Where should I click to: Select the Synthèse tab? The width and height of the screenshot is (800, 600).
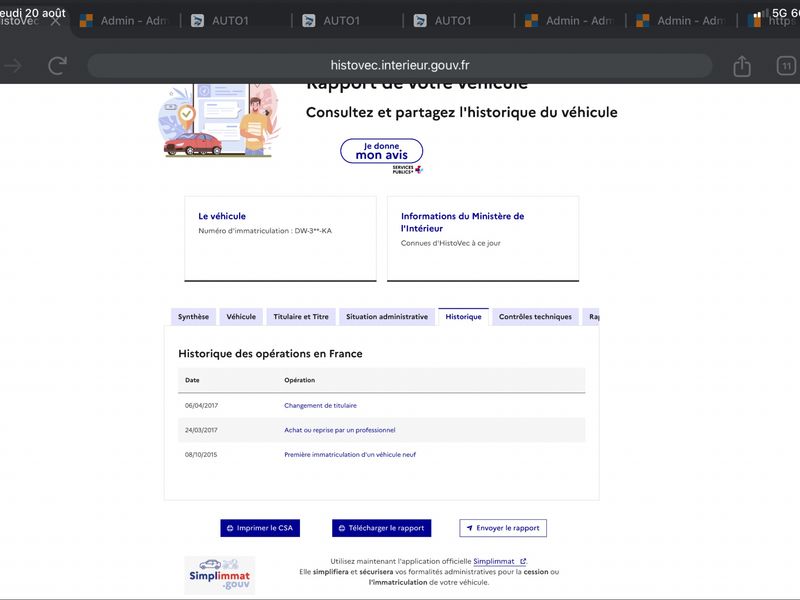coord(193,317)
